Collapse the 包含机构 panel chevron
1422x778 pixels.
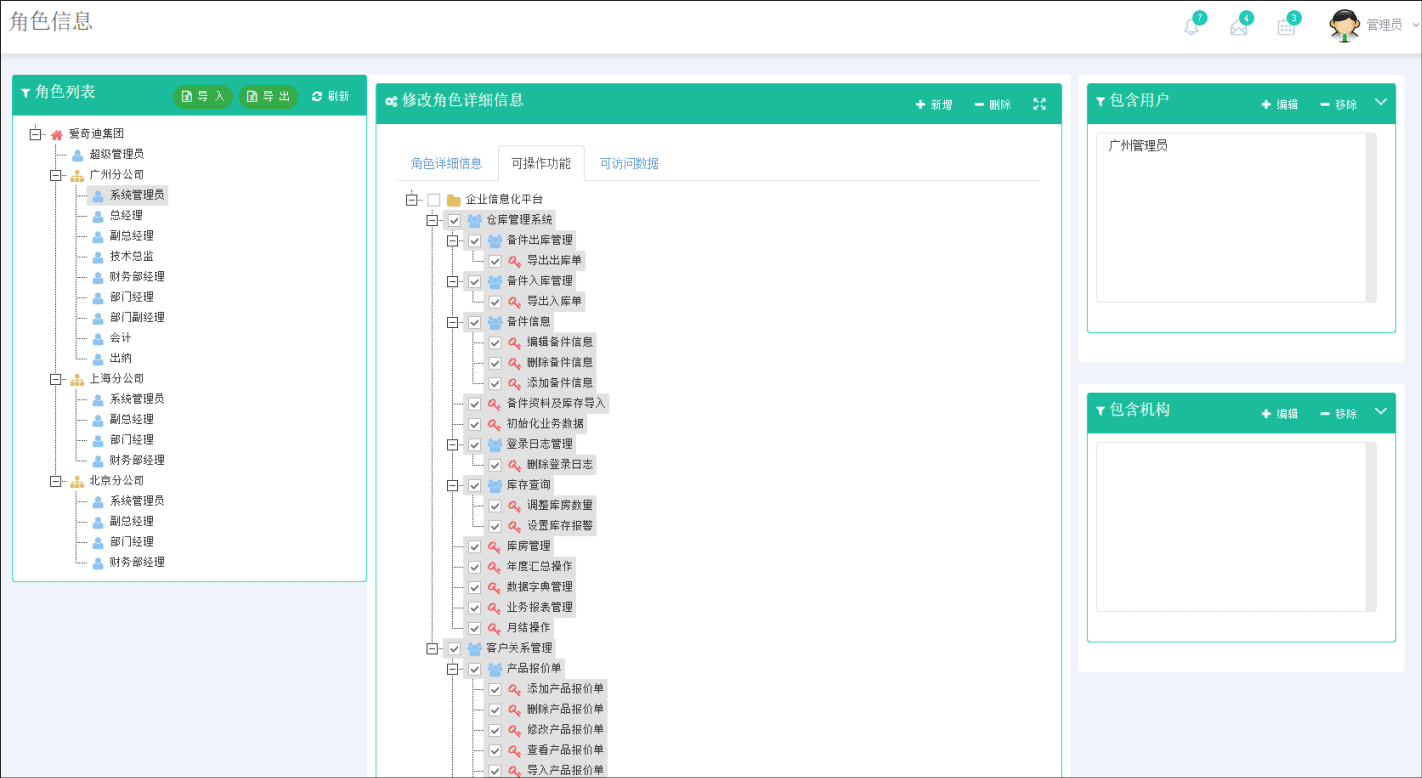click(x=1381, y=411)
